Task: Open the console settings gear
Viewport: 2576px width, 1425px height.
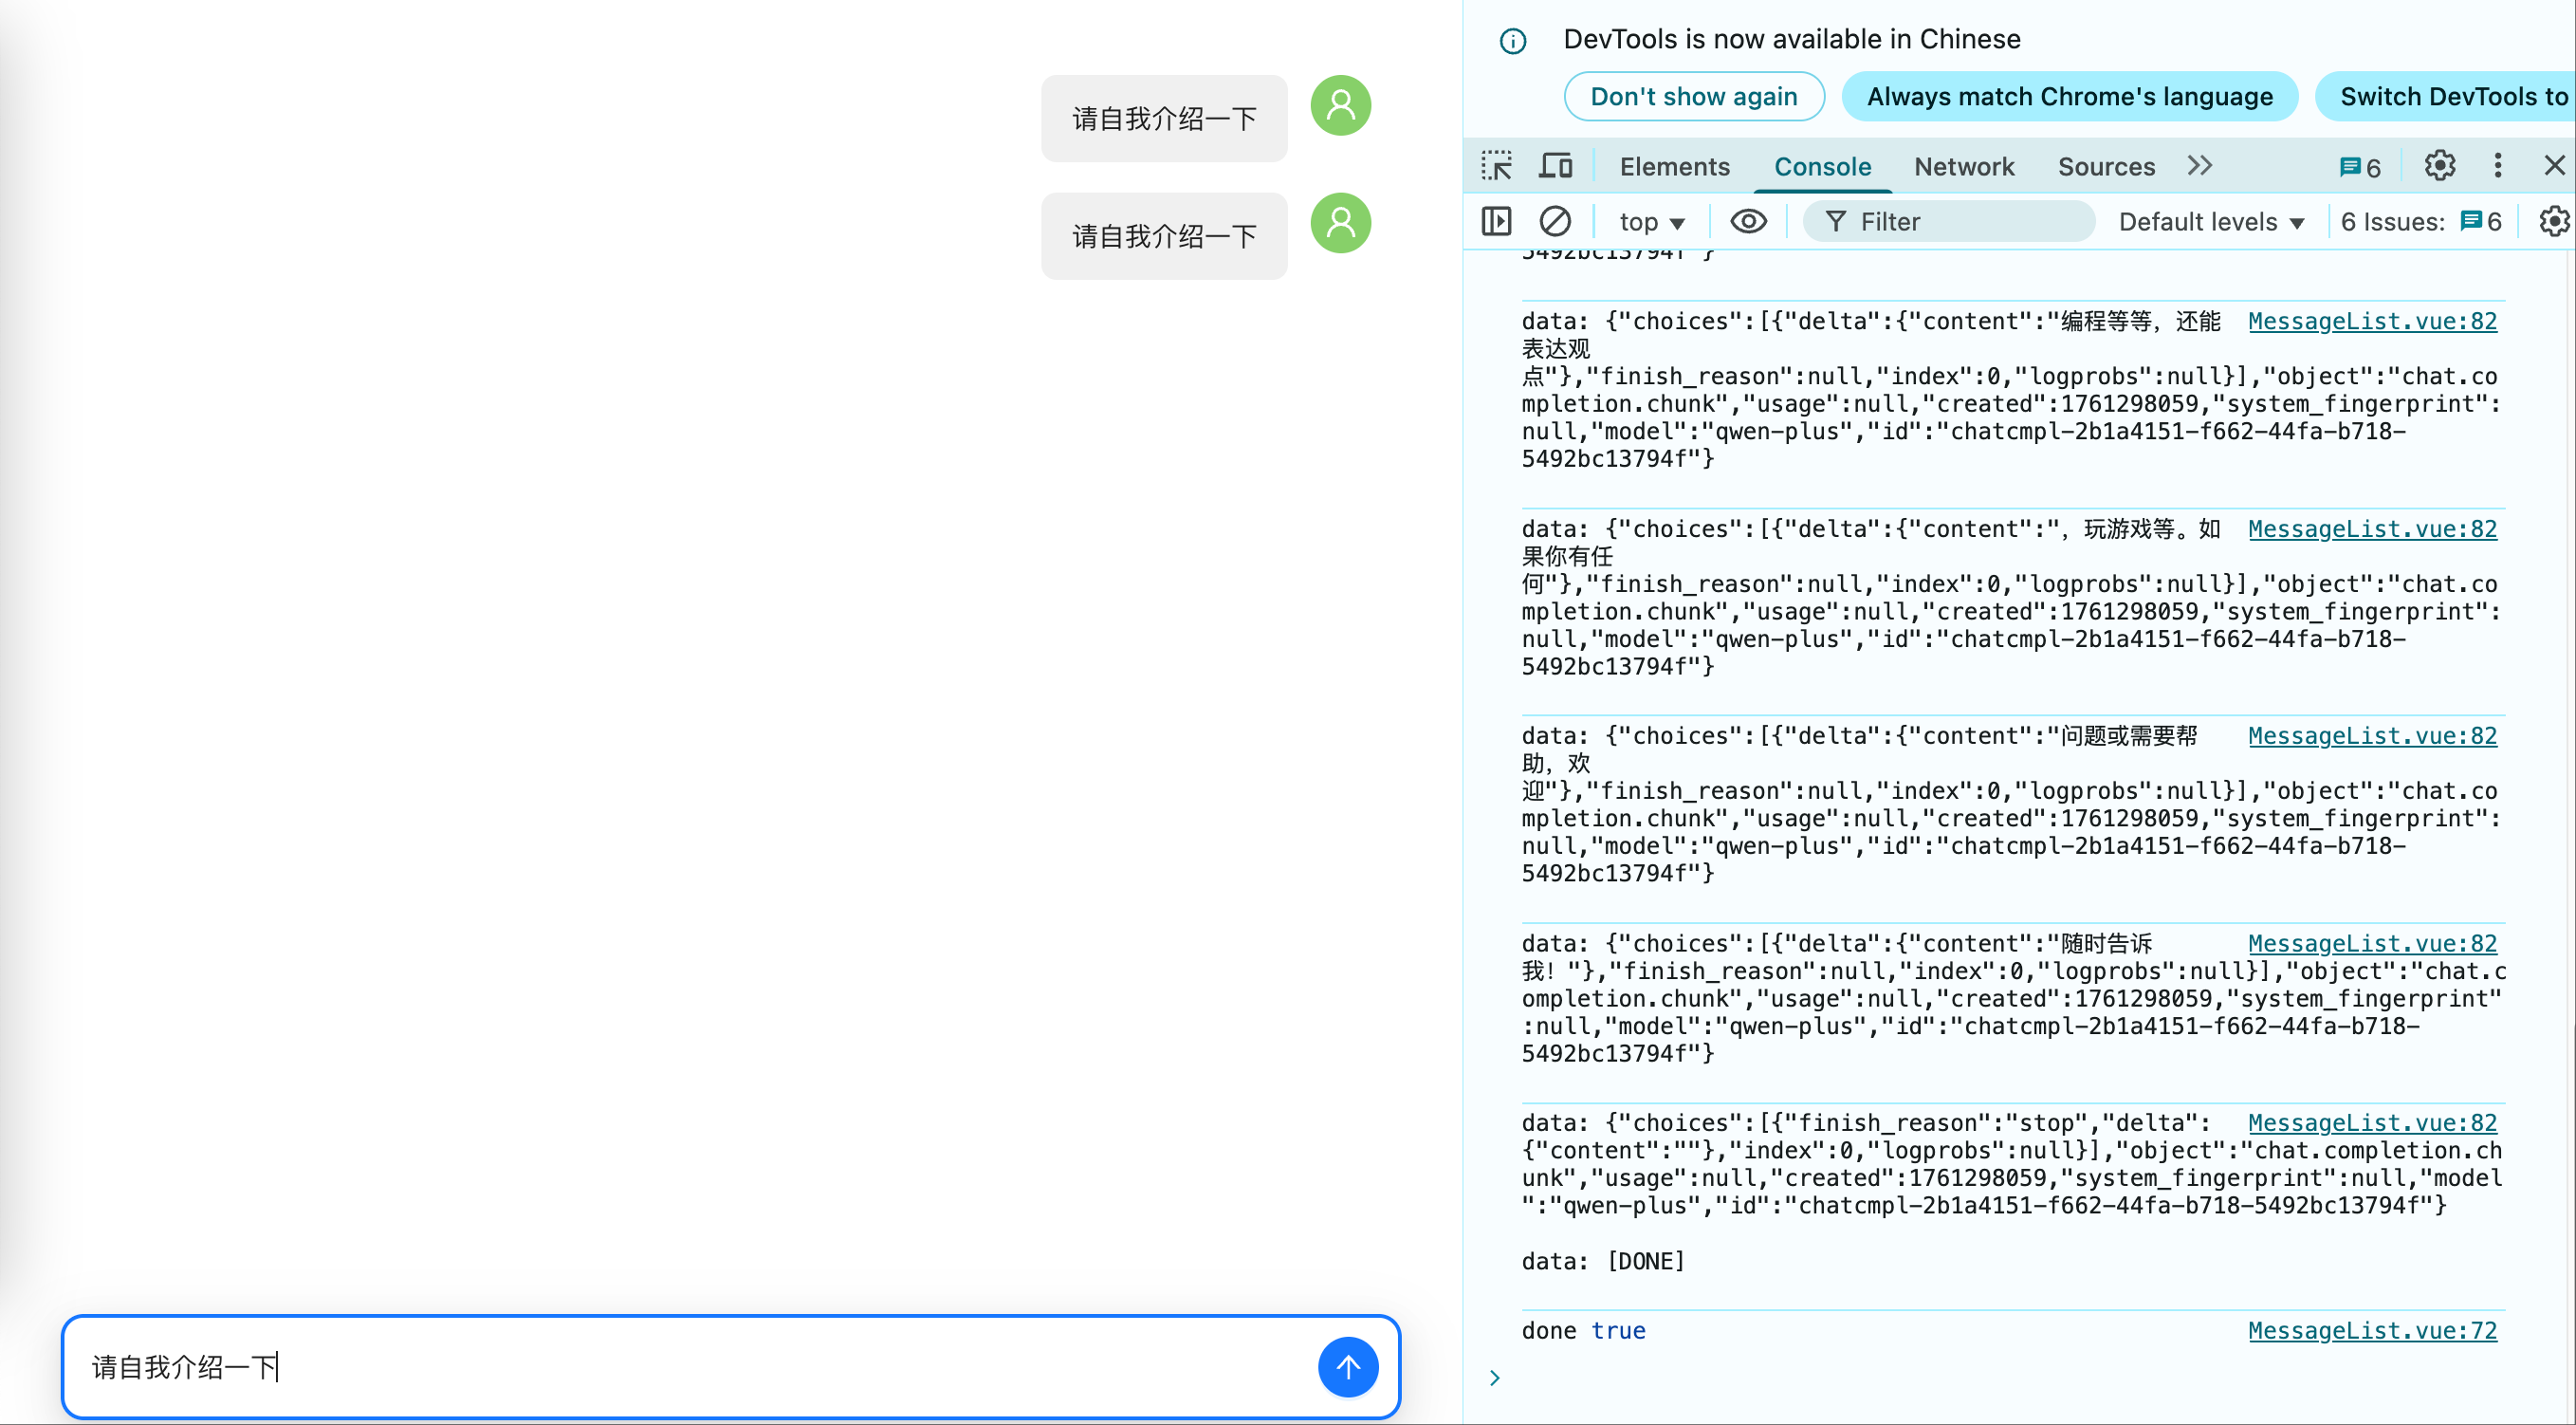Action: [x=2554, y=221]
